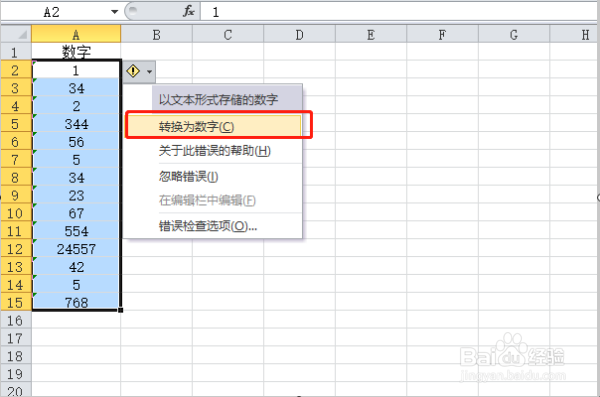Open the error smart tag dropdown arrow
This screenshot has width=600, height=397.
[149, 72]
